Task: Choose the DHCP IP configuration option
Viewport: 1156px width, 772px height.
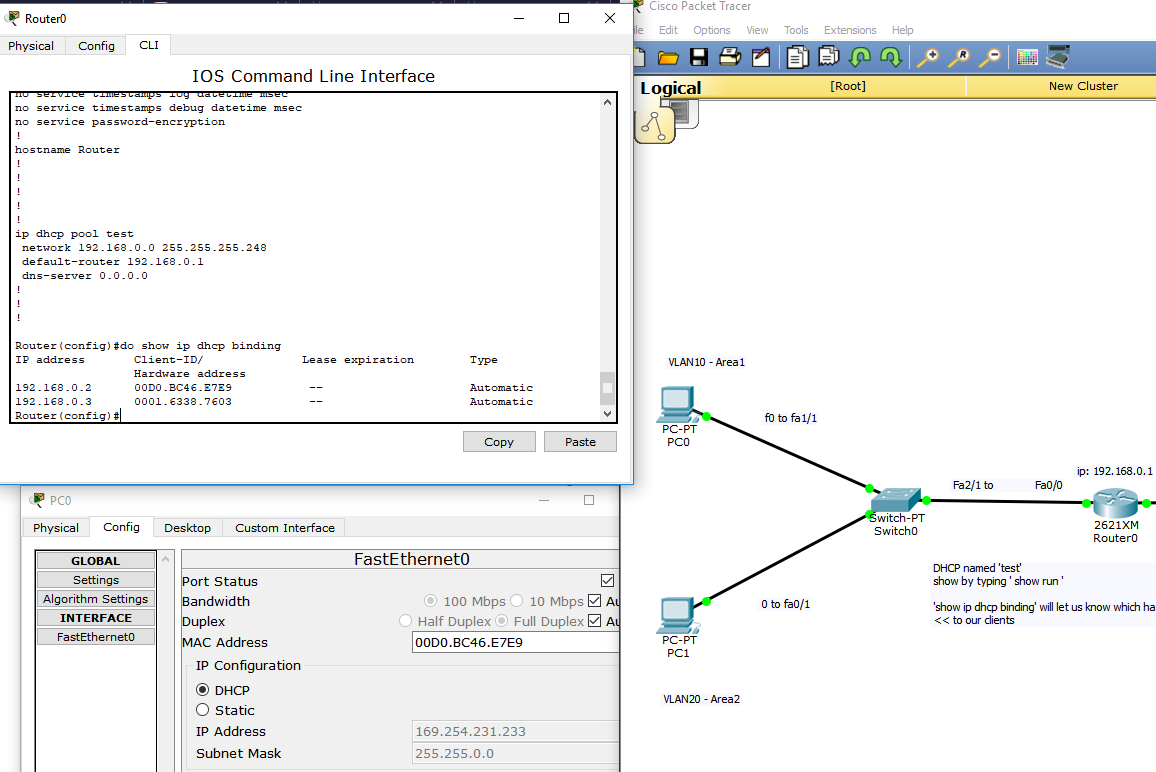Action: [x=203, y=690]
